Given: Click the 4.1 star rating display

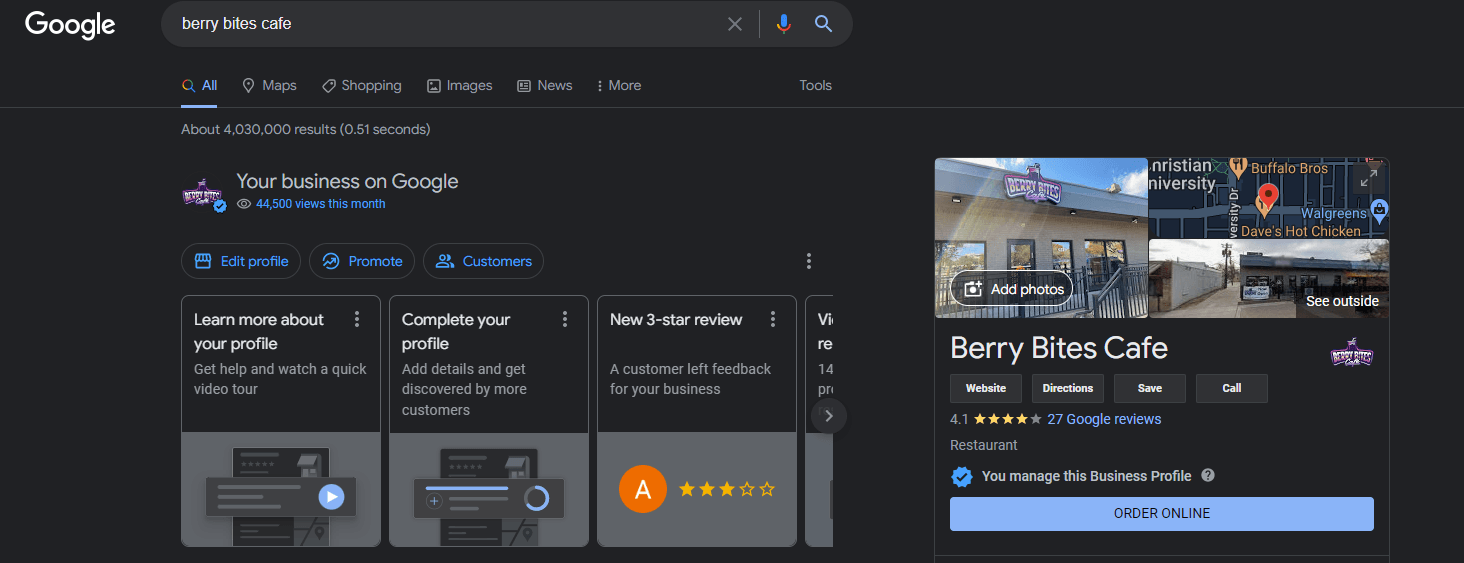Looking at the screenshot, I should pyautogui.click(x=996, y=419).
